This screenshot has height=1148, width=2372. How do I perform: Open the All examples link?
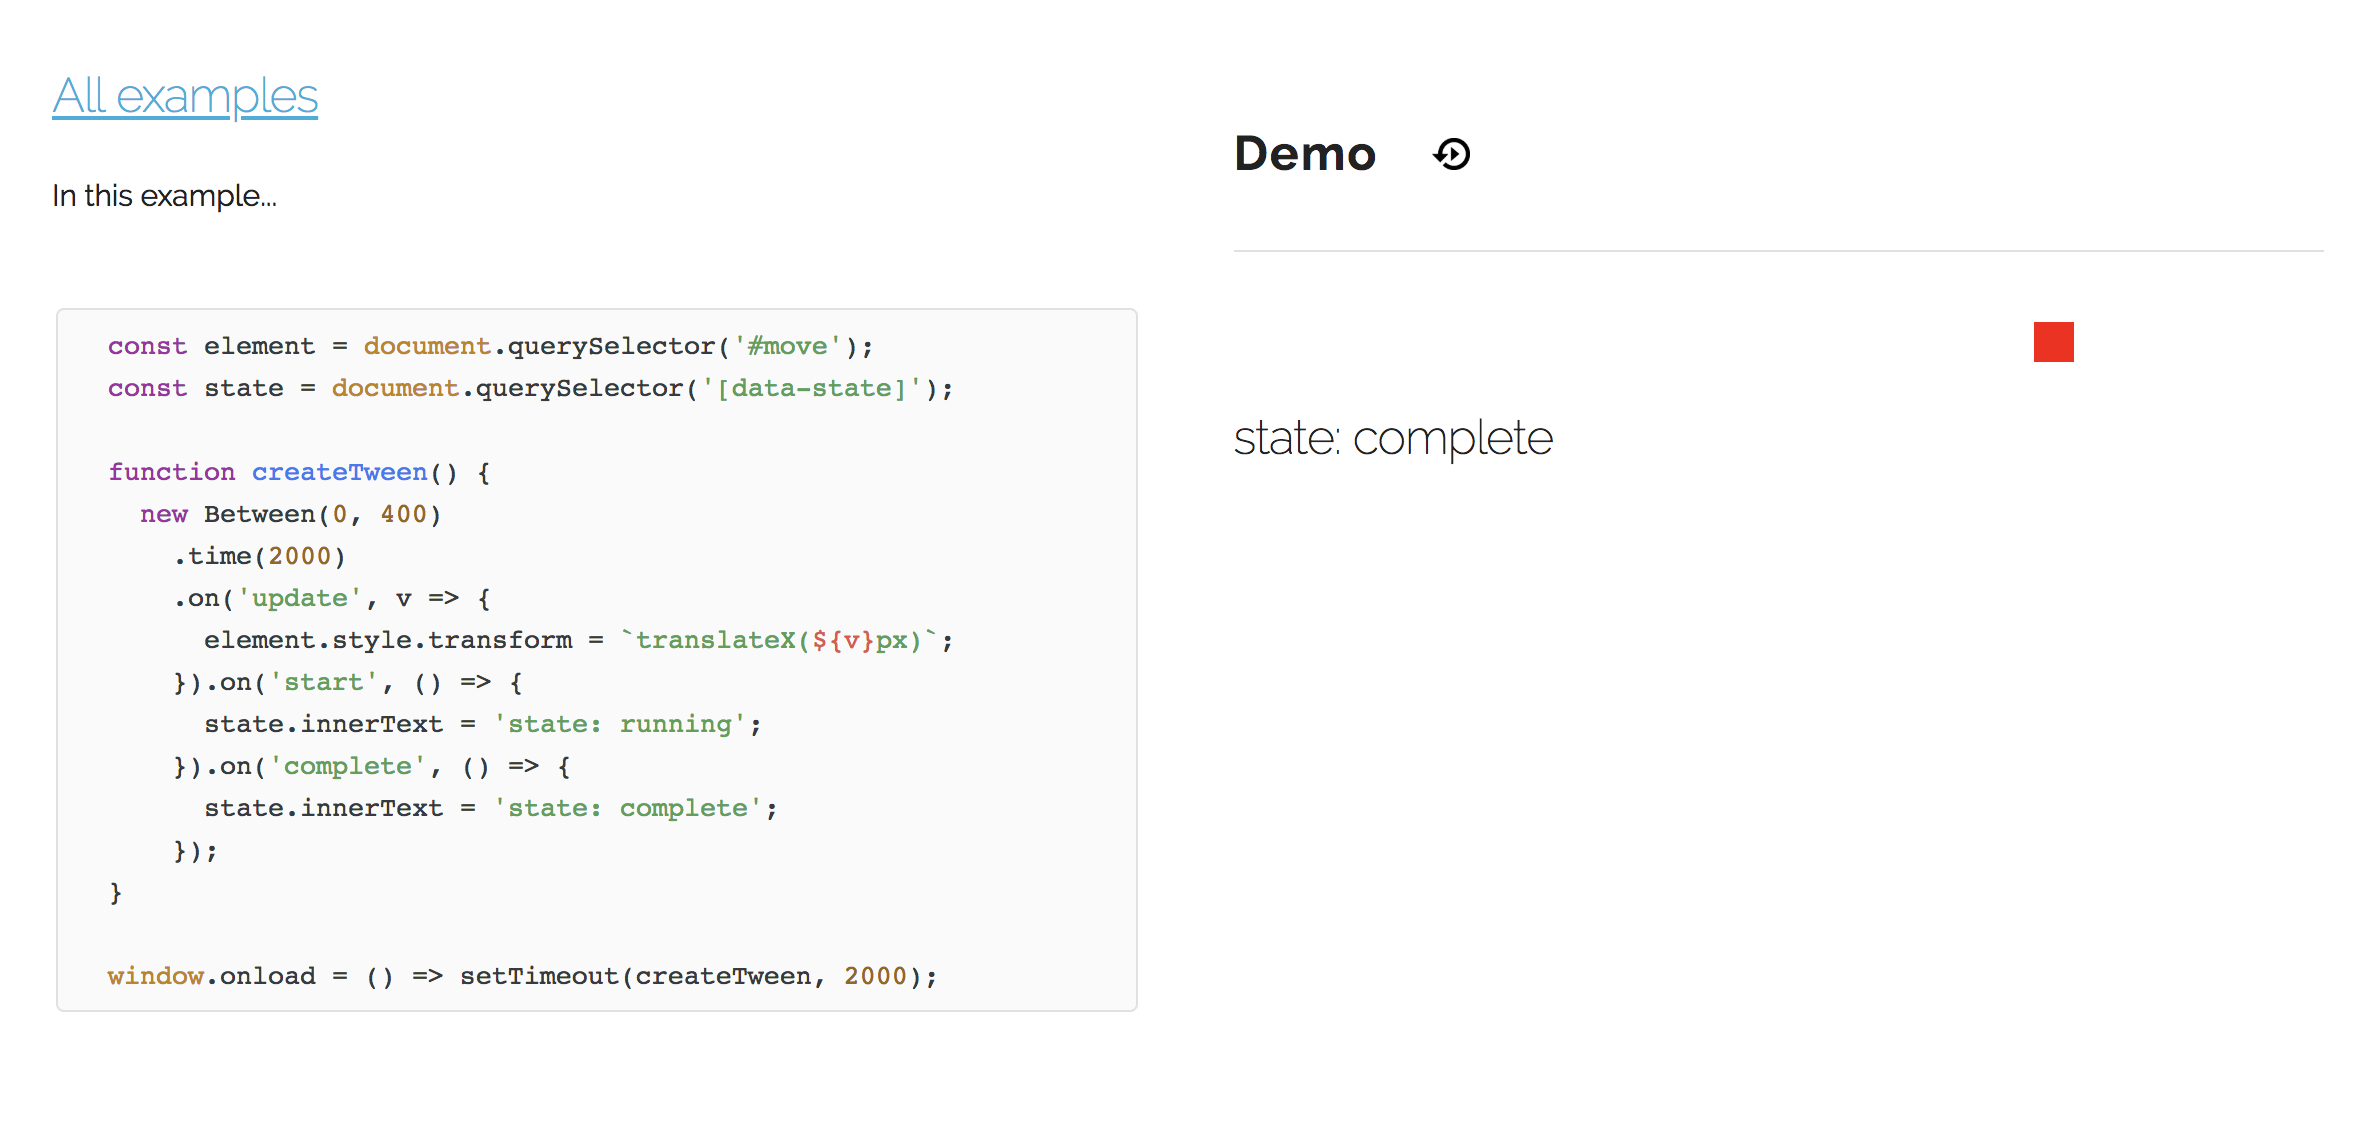click(185, 97)
